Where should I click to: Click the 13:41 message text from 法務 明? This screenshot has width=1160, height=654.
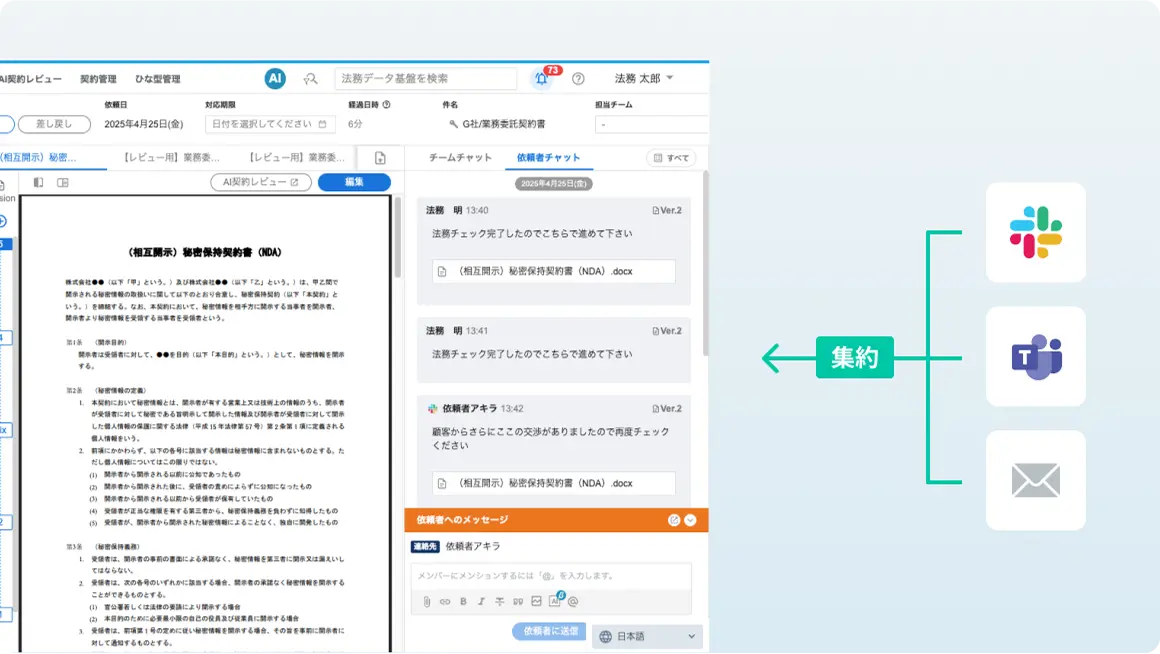point(532,354)
